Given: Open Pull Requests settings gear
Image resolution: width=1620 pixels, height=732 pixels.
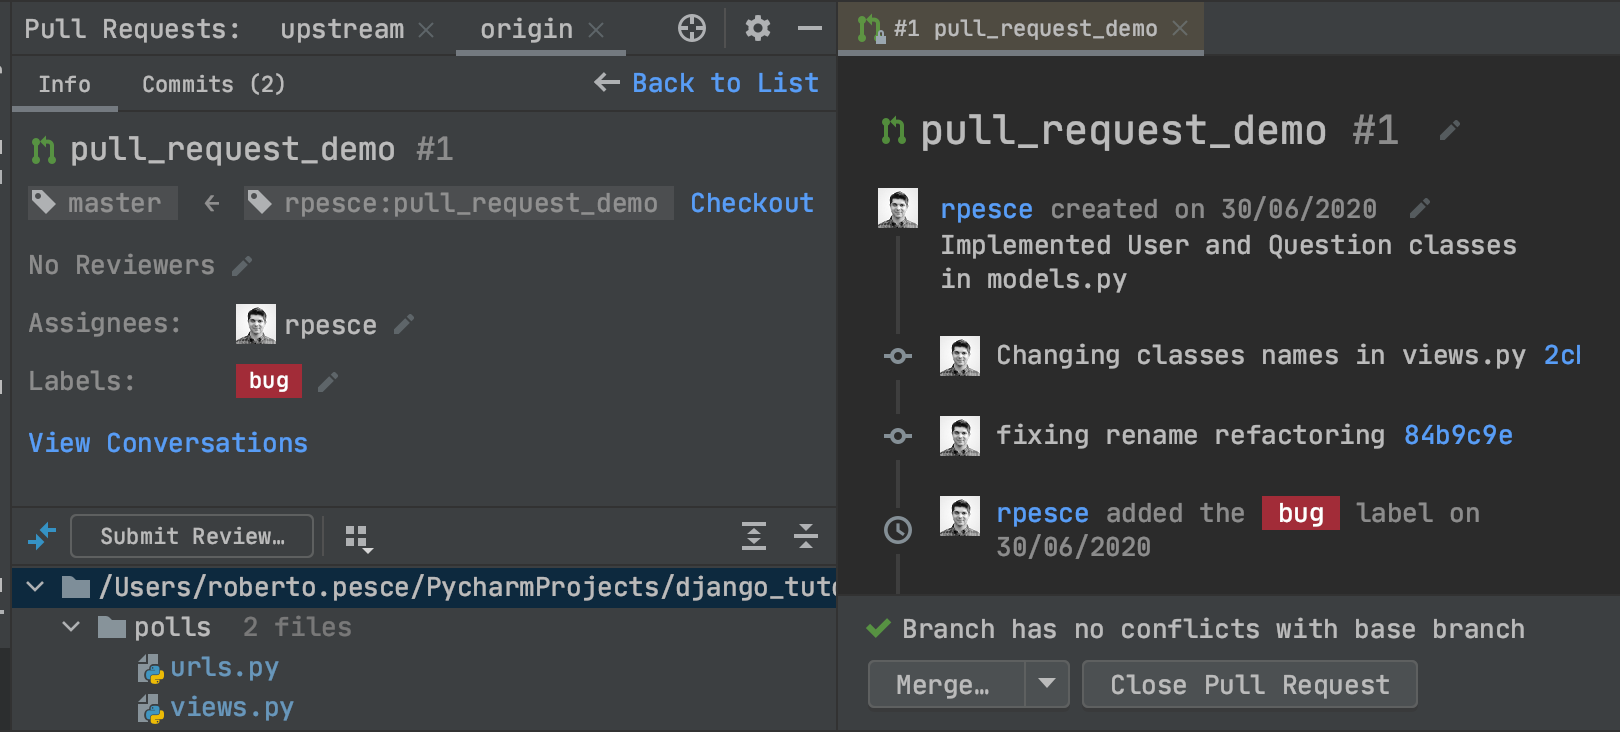Looking at the screenshot, I should tap(758, 29).
